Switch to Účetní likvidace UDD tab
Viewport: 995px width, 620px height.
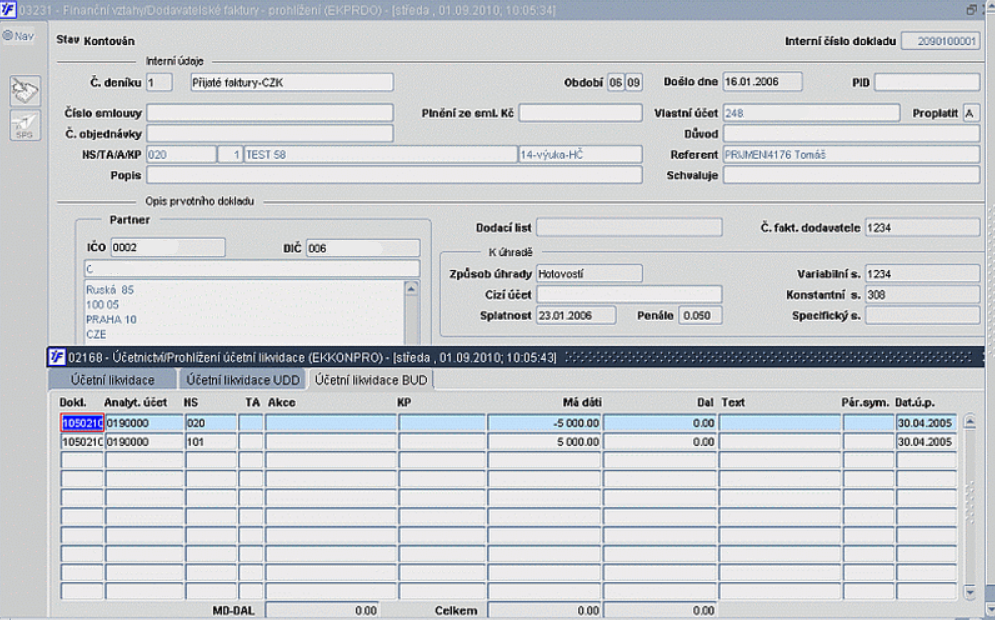[x=243, y=380]
